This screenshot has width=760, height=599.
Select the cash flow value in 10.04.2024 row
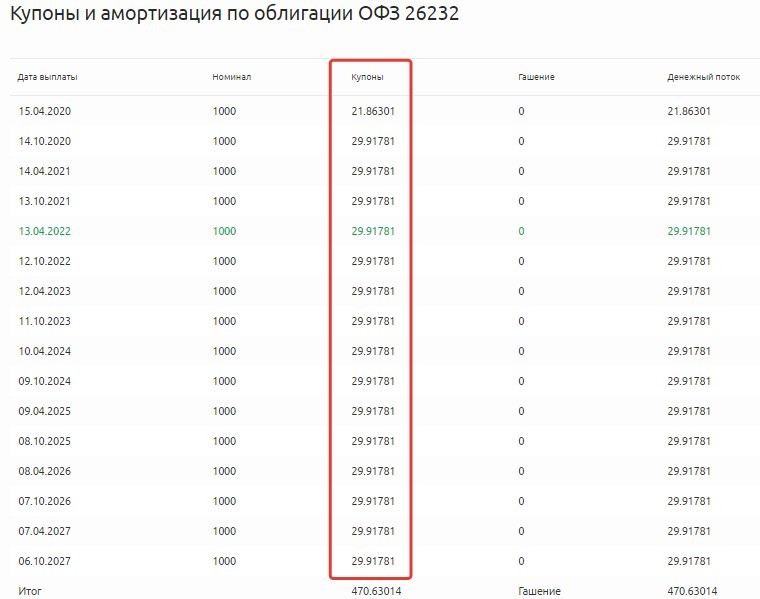tap(689, 351)
